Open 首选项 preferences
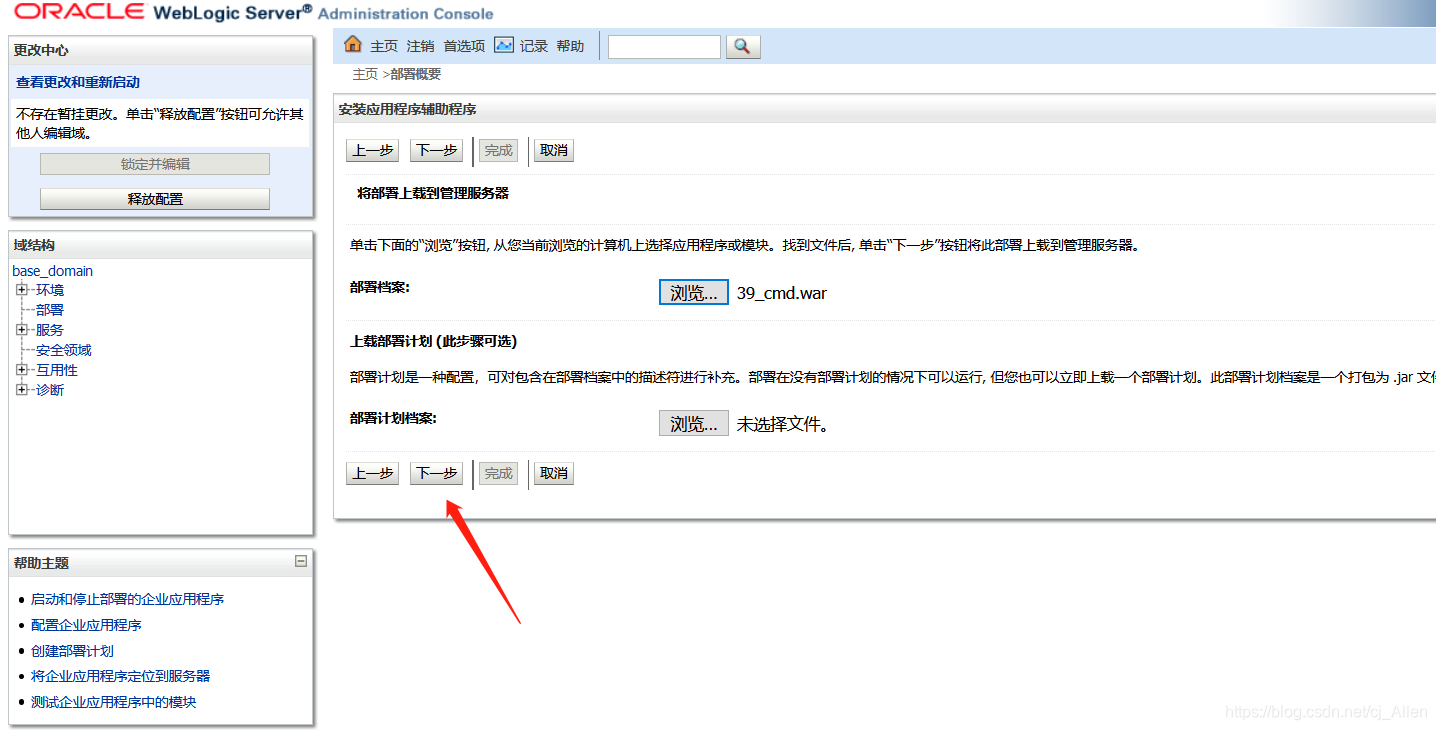This screenshot has width=1436, height=730. [x=465, y=46]
